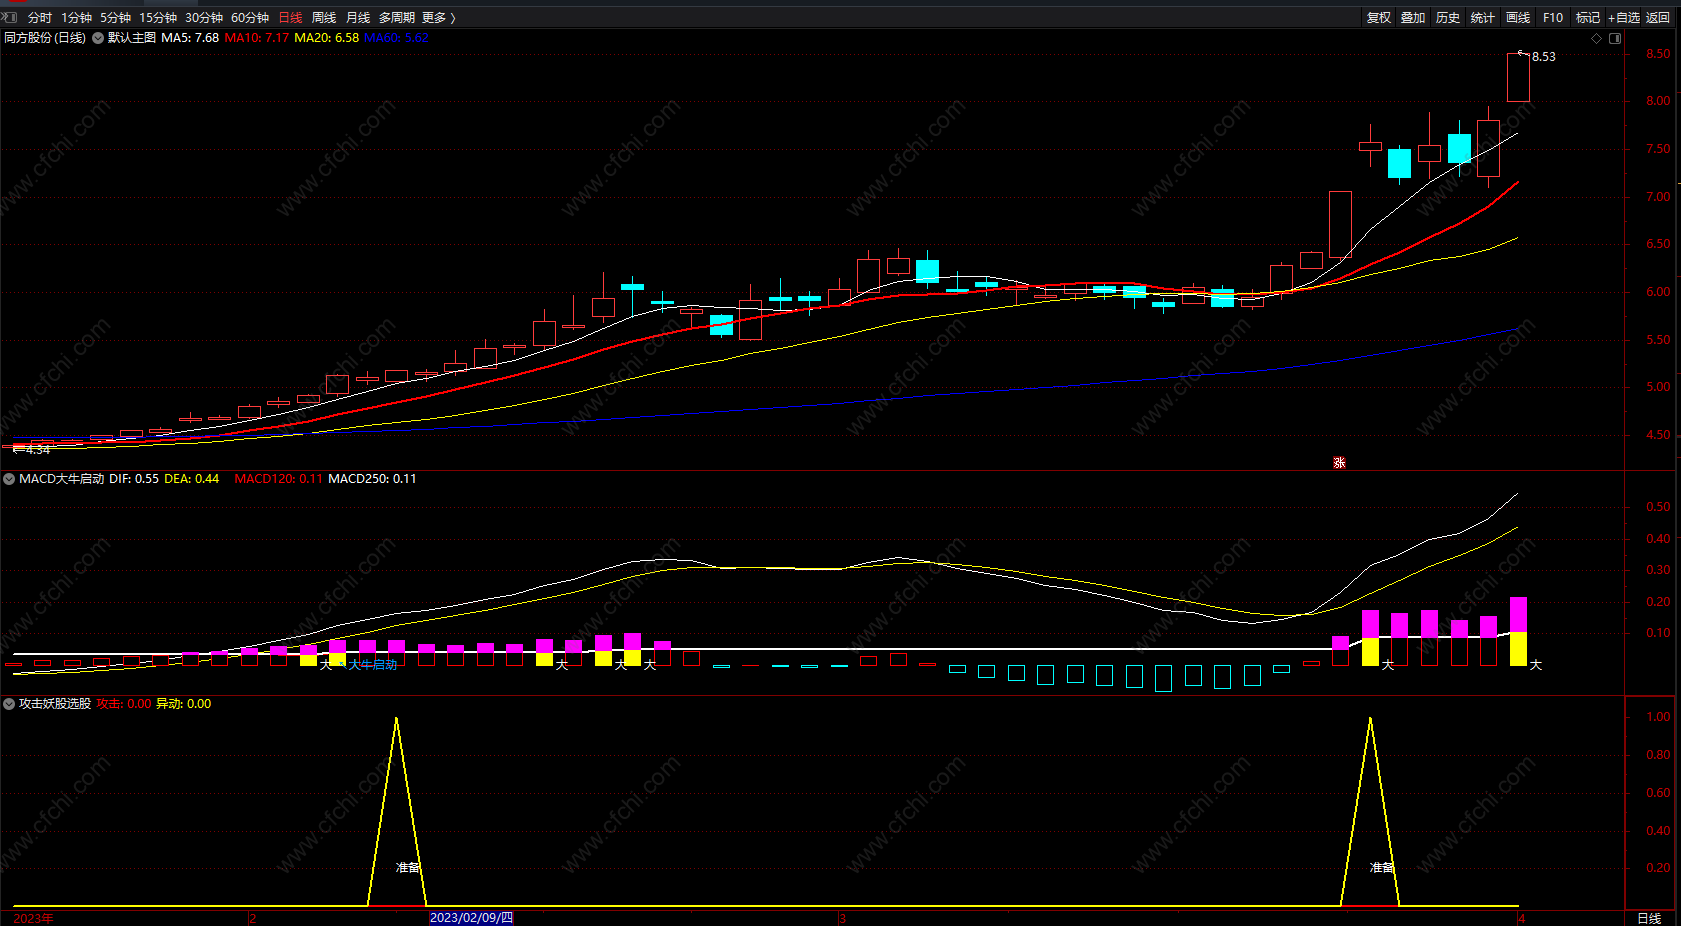Switch to the 5分钟 period tab
The image size is (1681, 926).
[115, 18]
